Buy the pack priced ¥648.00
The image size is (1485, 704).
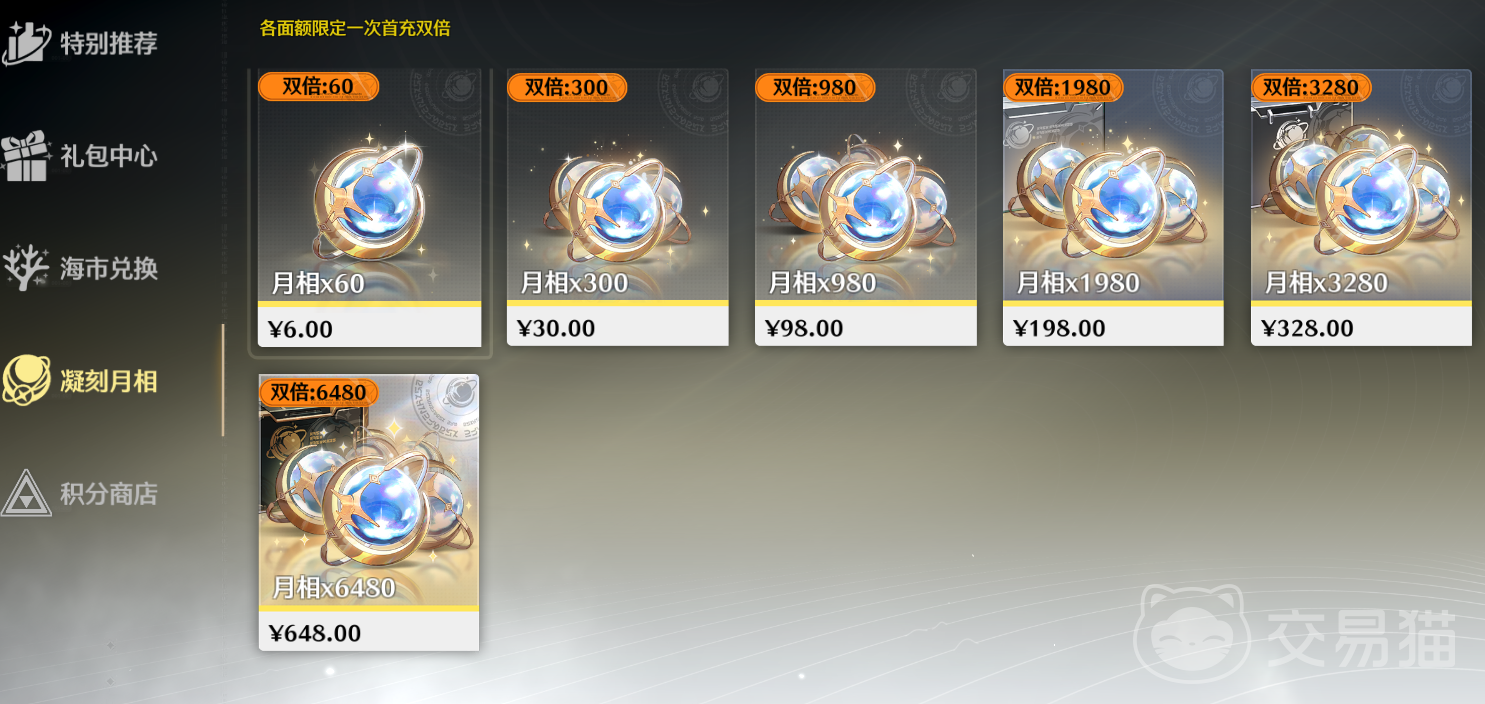coord(369,632)
